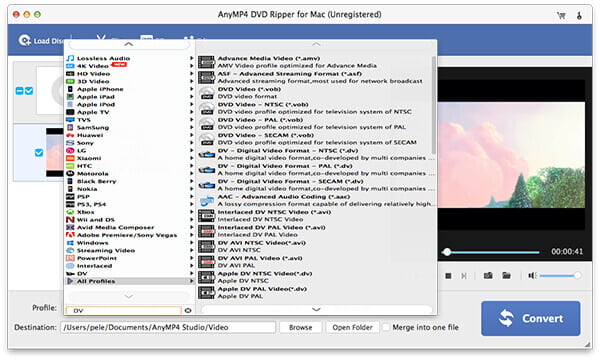Expand the All Profiles submenu arrow
600x360 pixels.
pyautogui.click(x=191, y=281)
